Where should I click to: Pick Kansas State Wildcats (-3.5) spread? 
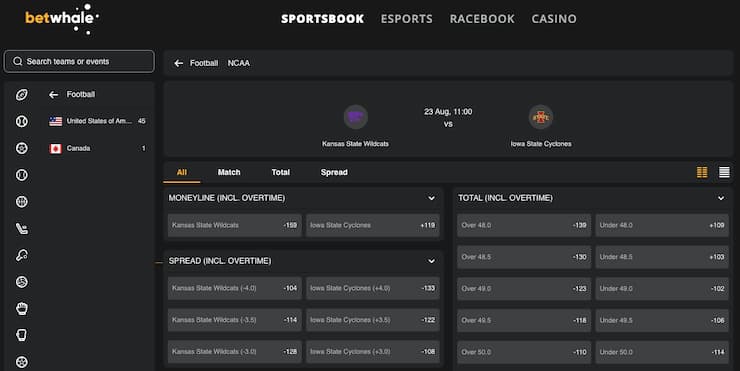pyautogui.click(x=235, y=320)
